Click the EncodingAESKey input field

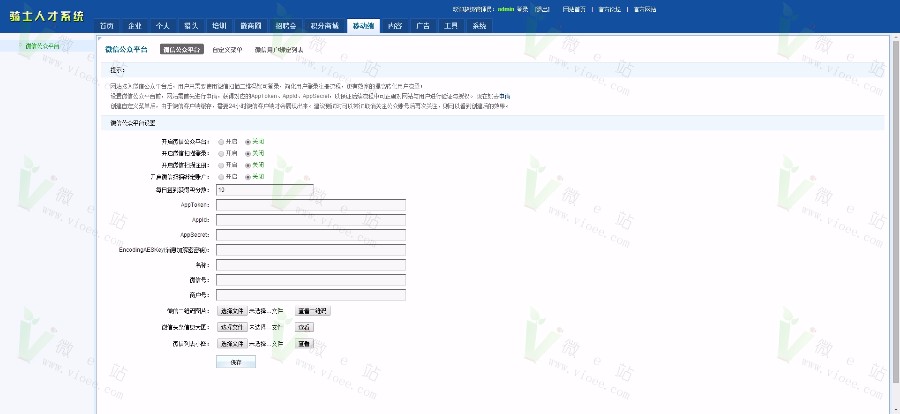(x=311, y=250)
